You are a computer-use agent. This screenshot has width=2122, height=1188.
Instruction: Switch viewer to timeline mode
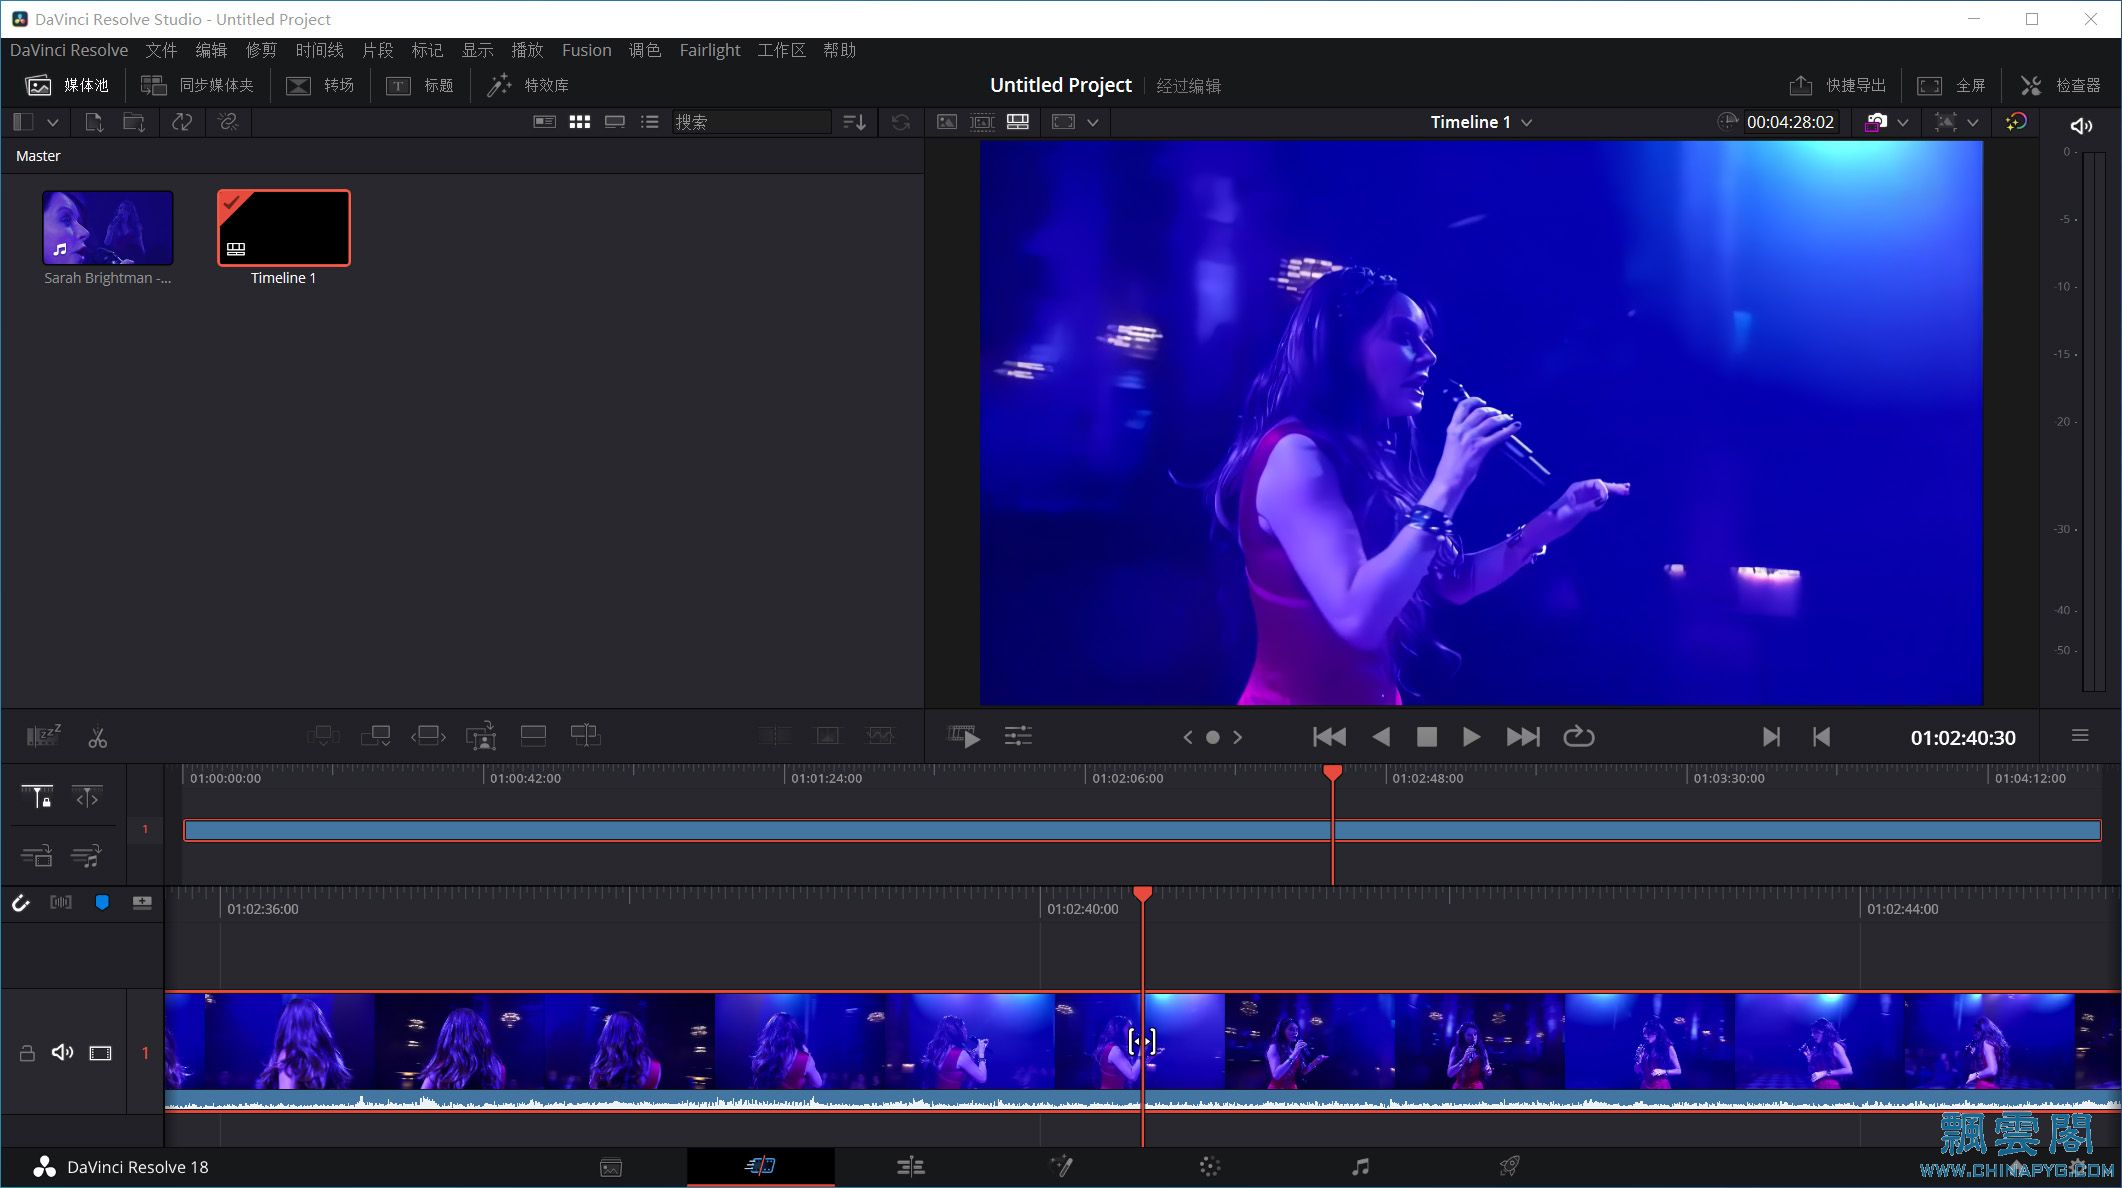1018,122
